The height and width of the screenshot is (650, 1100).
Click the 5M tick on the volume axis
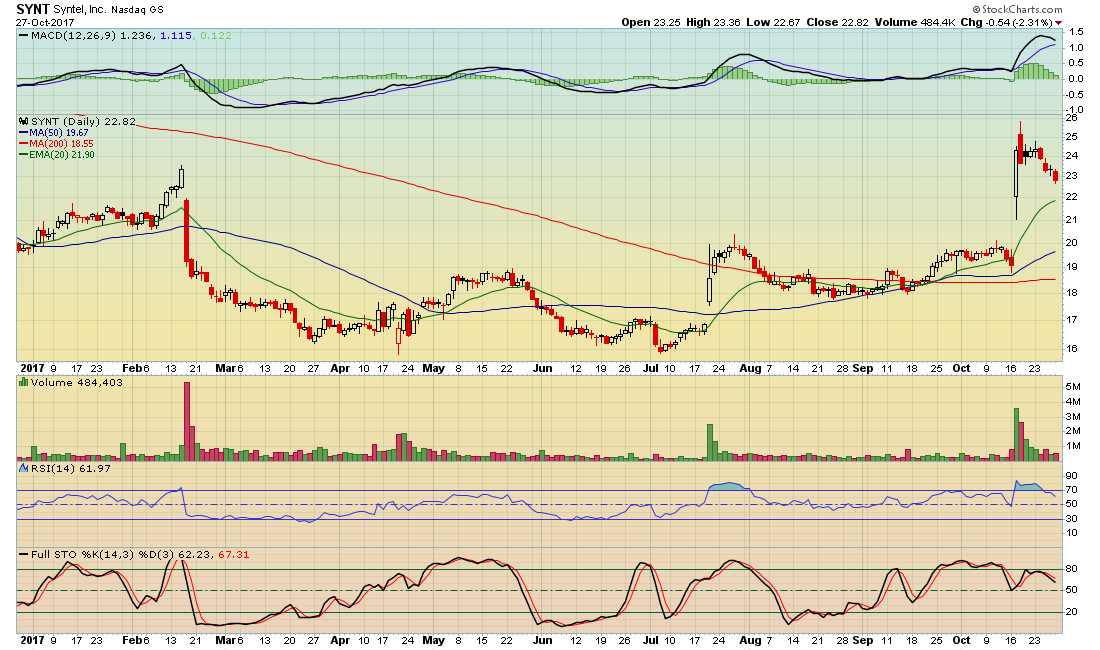coord(1073,387)
